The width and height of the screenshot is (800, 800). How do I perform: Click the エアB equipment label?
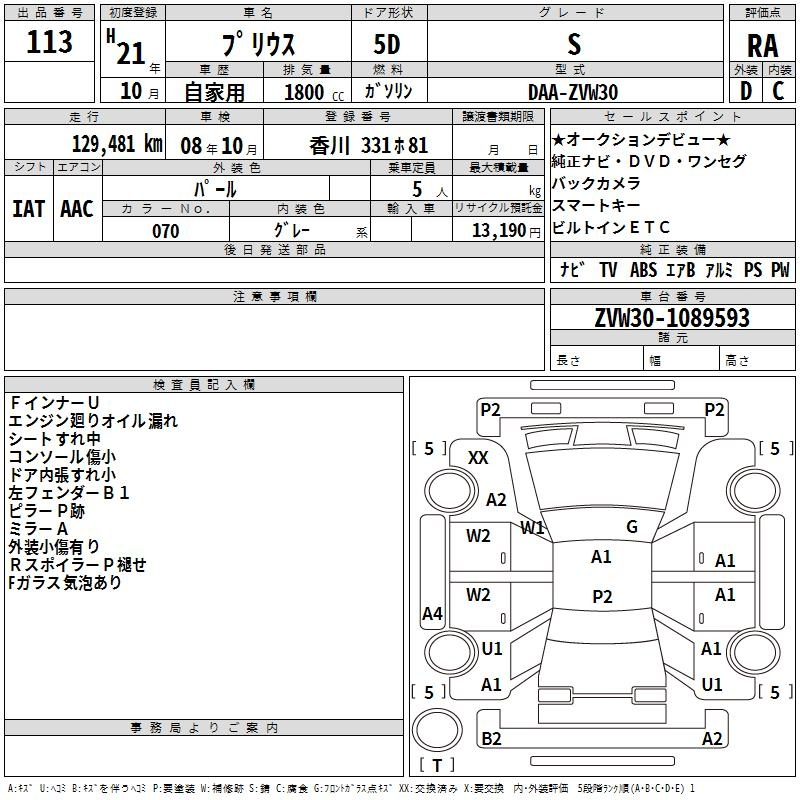[681, 269]
